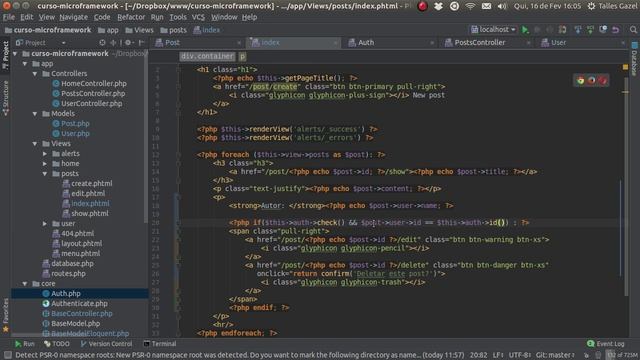The height and width of the screenshot is (360, 640).
Task: Open the Structure side tool window
Action: click(5, 98)
